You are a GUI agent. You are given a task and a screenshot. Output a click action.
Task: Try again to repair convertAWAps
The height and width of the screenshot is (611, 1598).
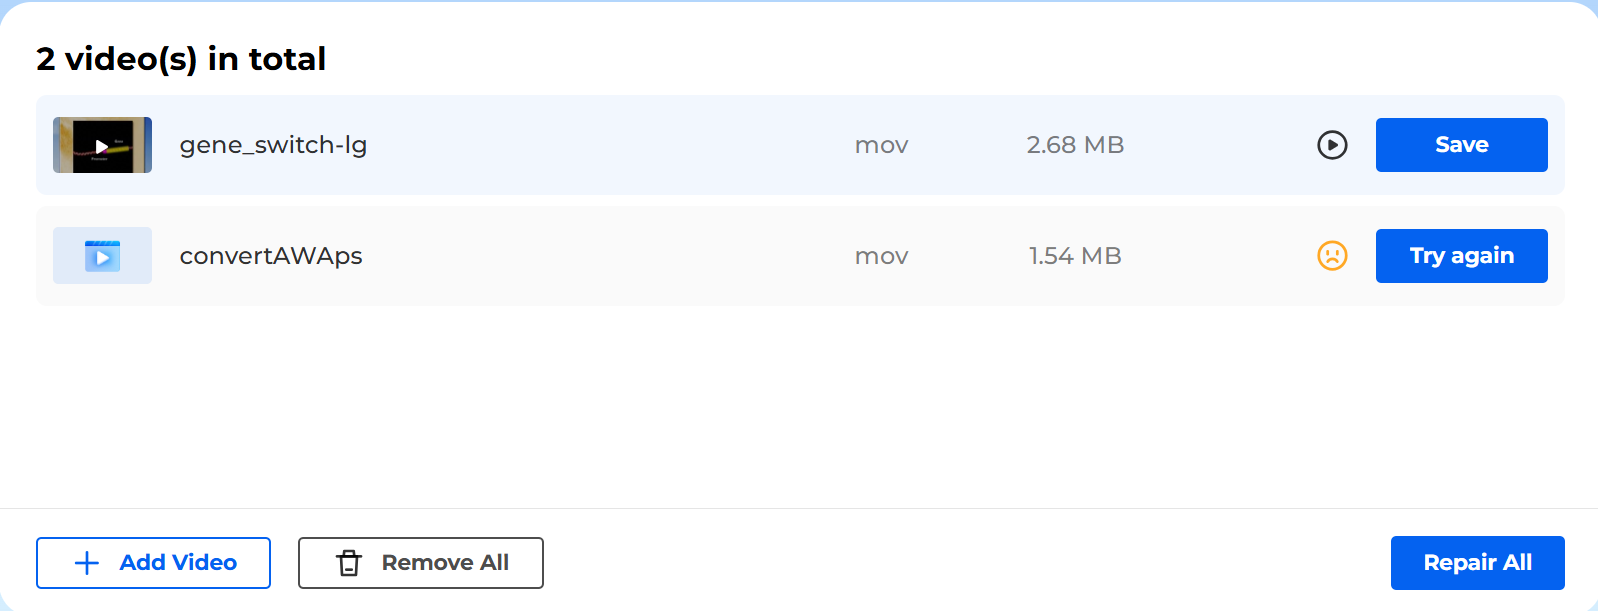[1461, 256]
